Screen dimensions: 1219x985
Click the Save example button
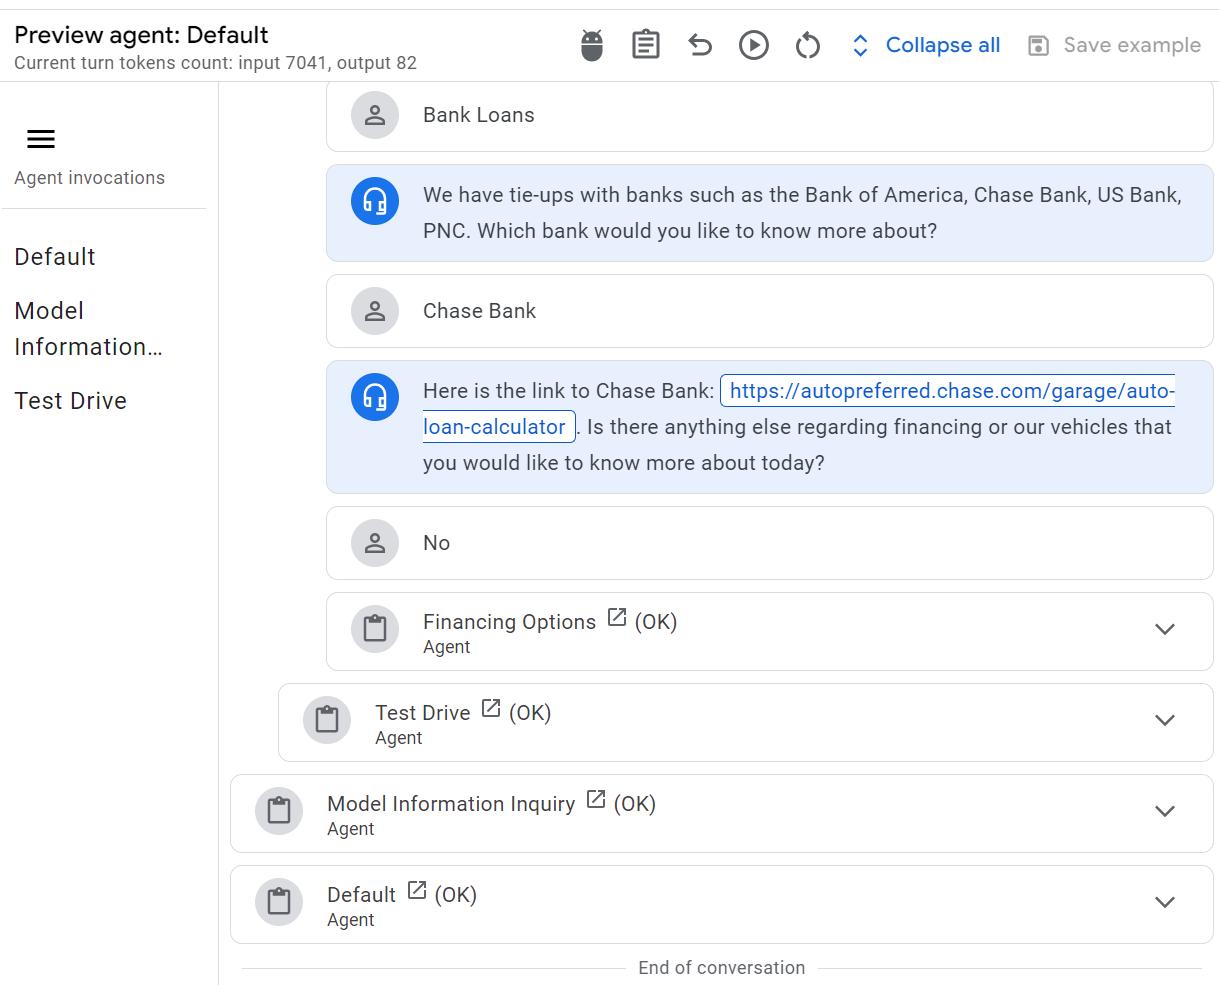[1114, 45]
